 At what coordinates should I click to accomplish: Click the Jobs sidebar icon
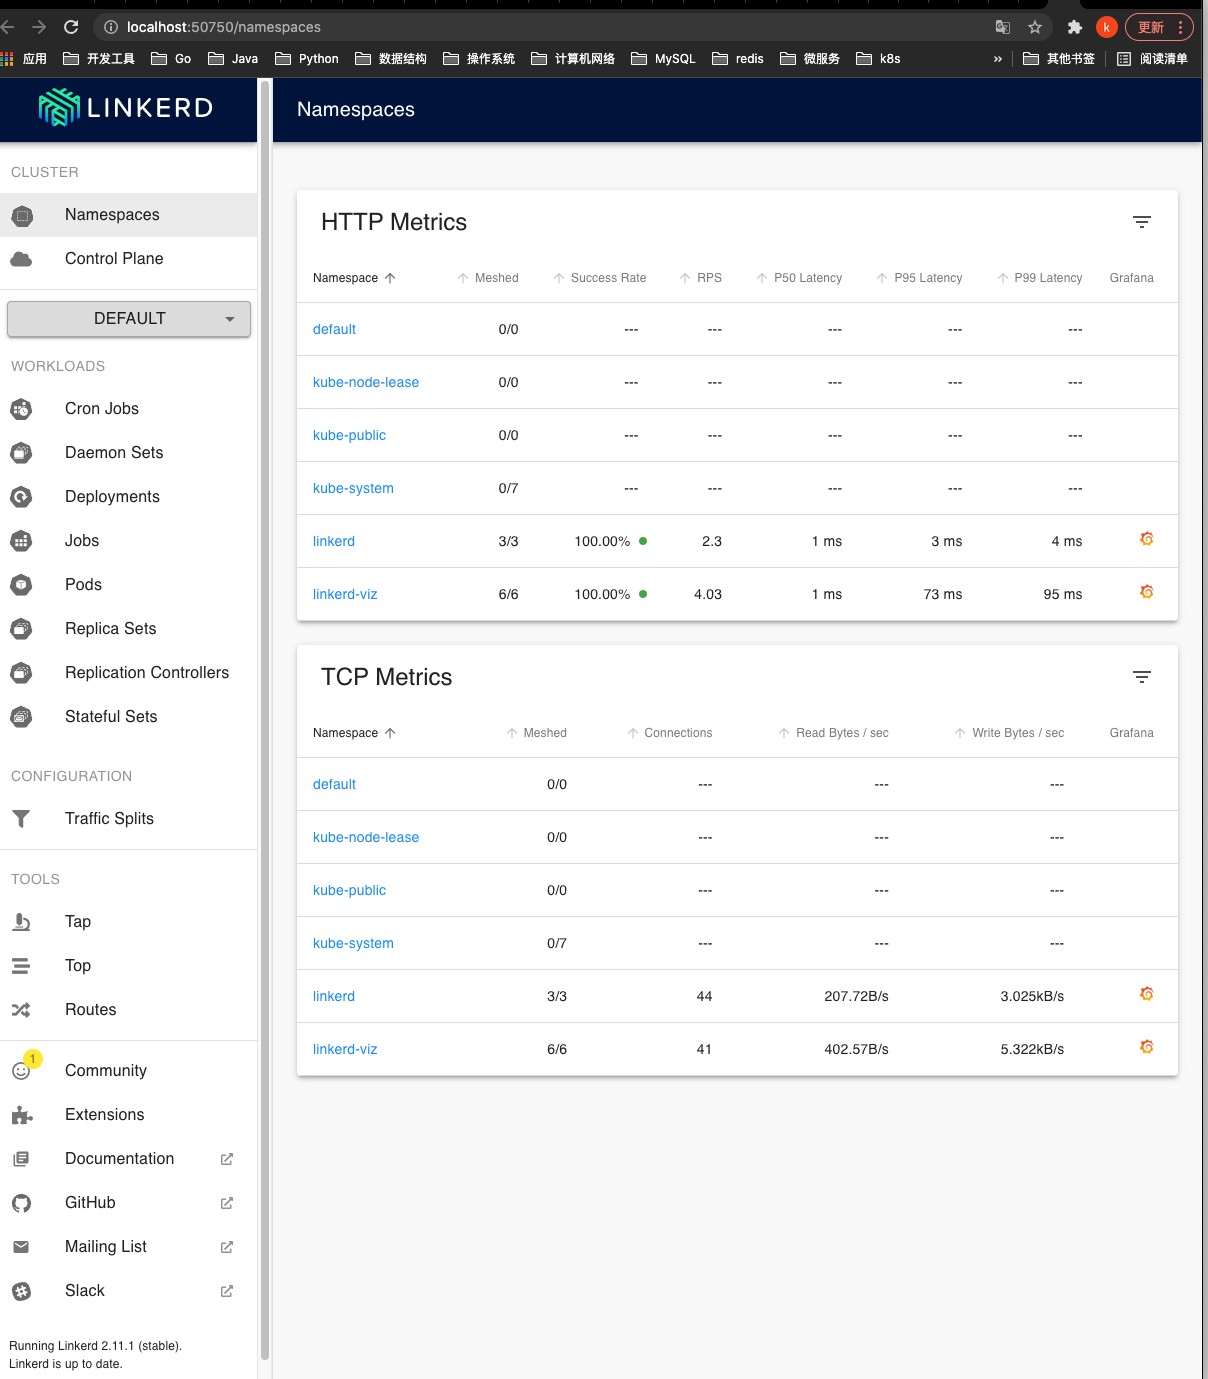(x=21, y=541)
